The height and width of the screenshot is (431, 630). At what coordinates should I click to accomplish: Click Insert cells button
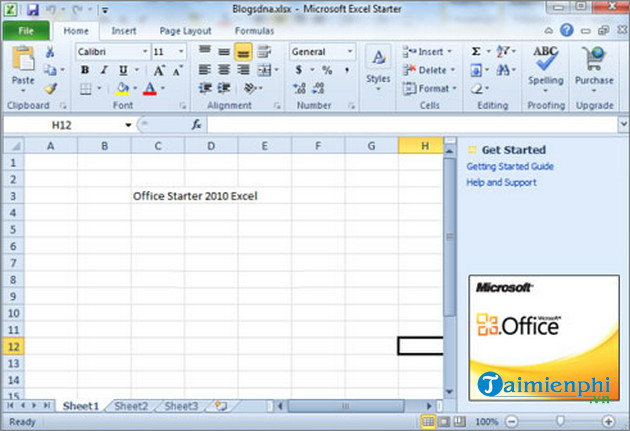428,52
